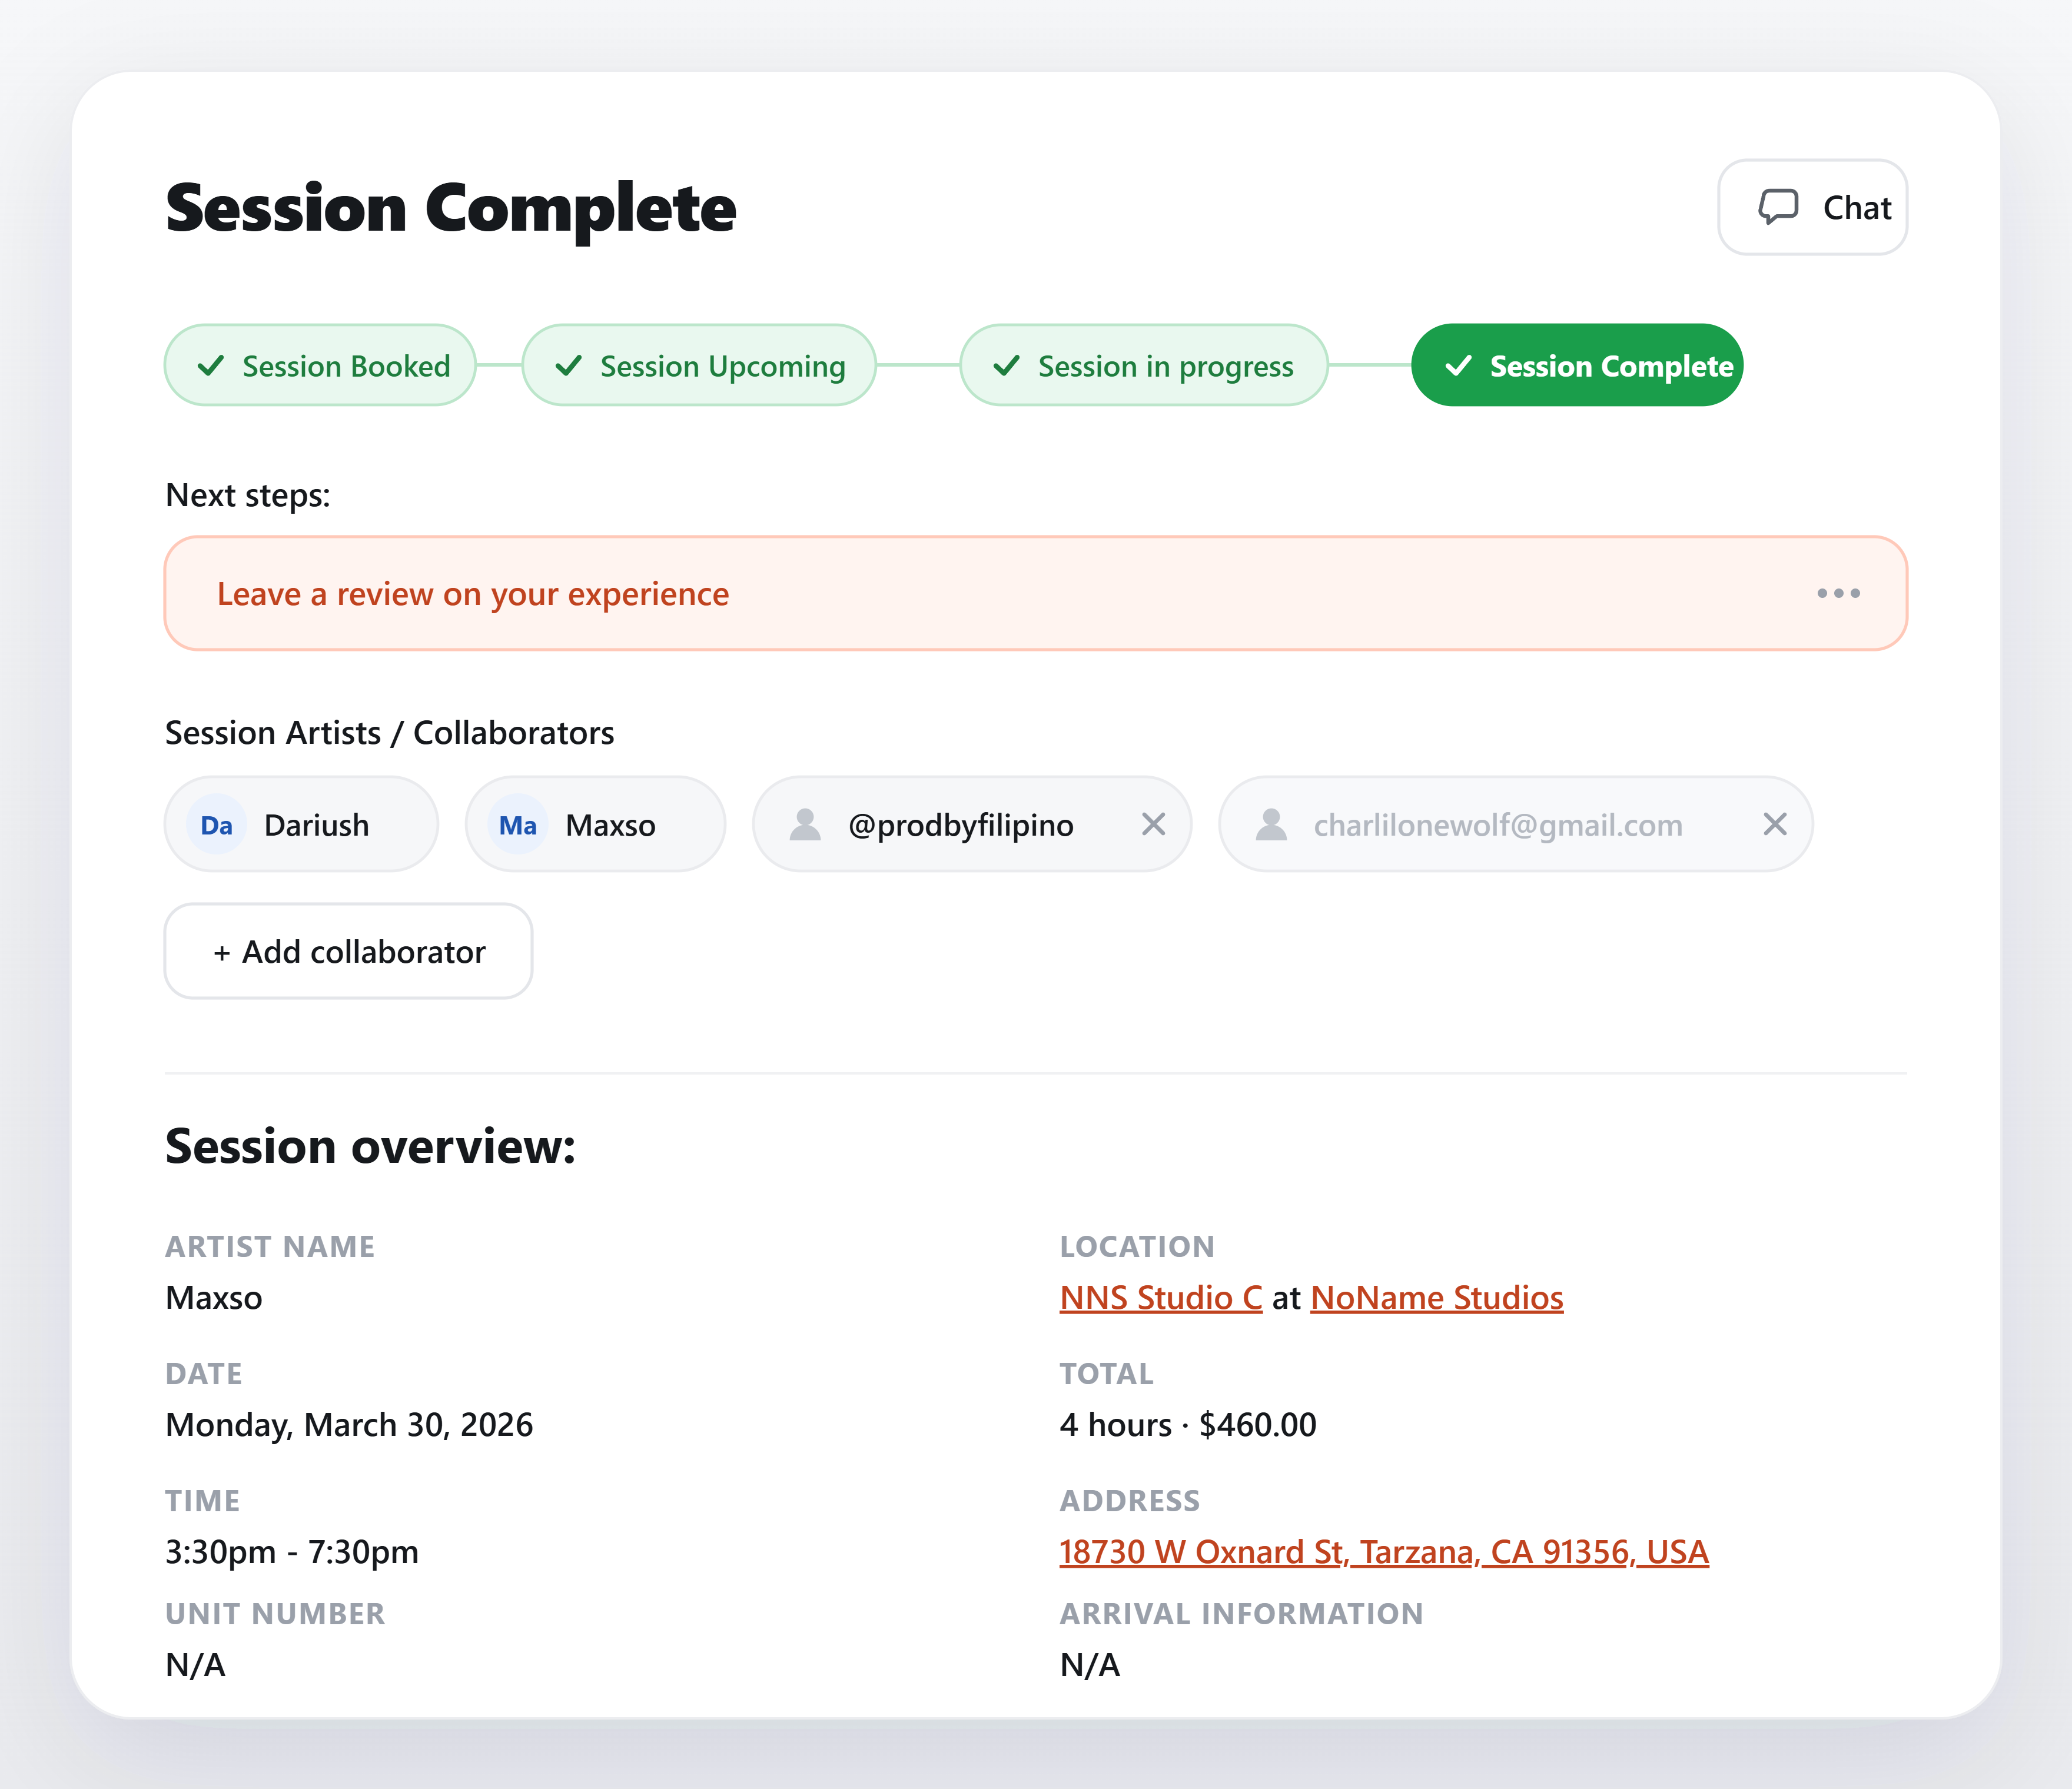
Task: Click date value Monday, March 30, 2026
Action: coord(349,1425)
